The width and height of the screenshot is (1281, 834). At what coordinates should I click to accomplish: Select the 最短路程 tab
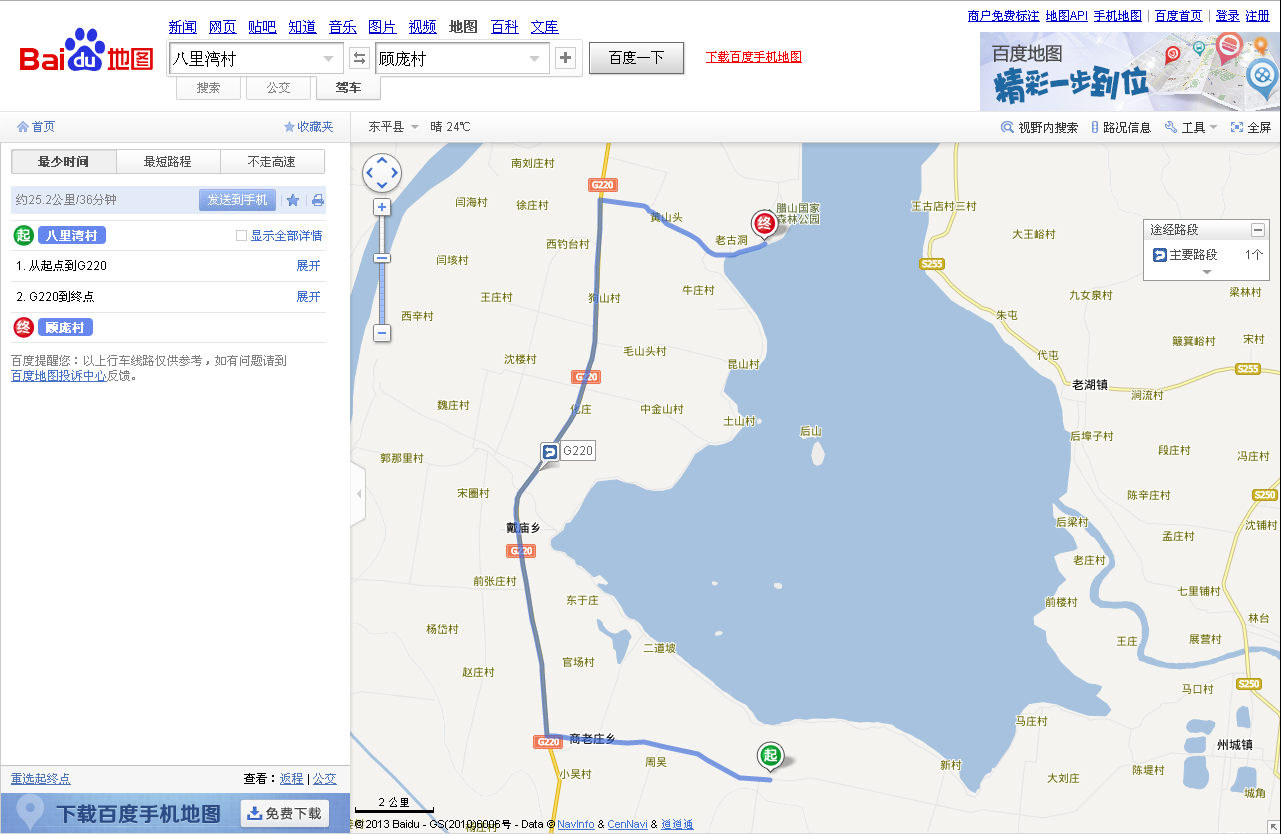tap(168, 162)
